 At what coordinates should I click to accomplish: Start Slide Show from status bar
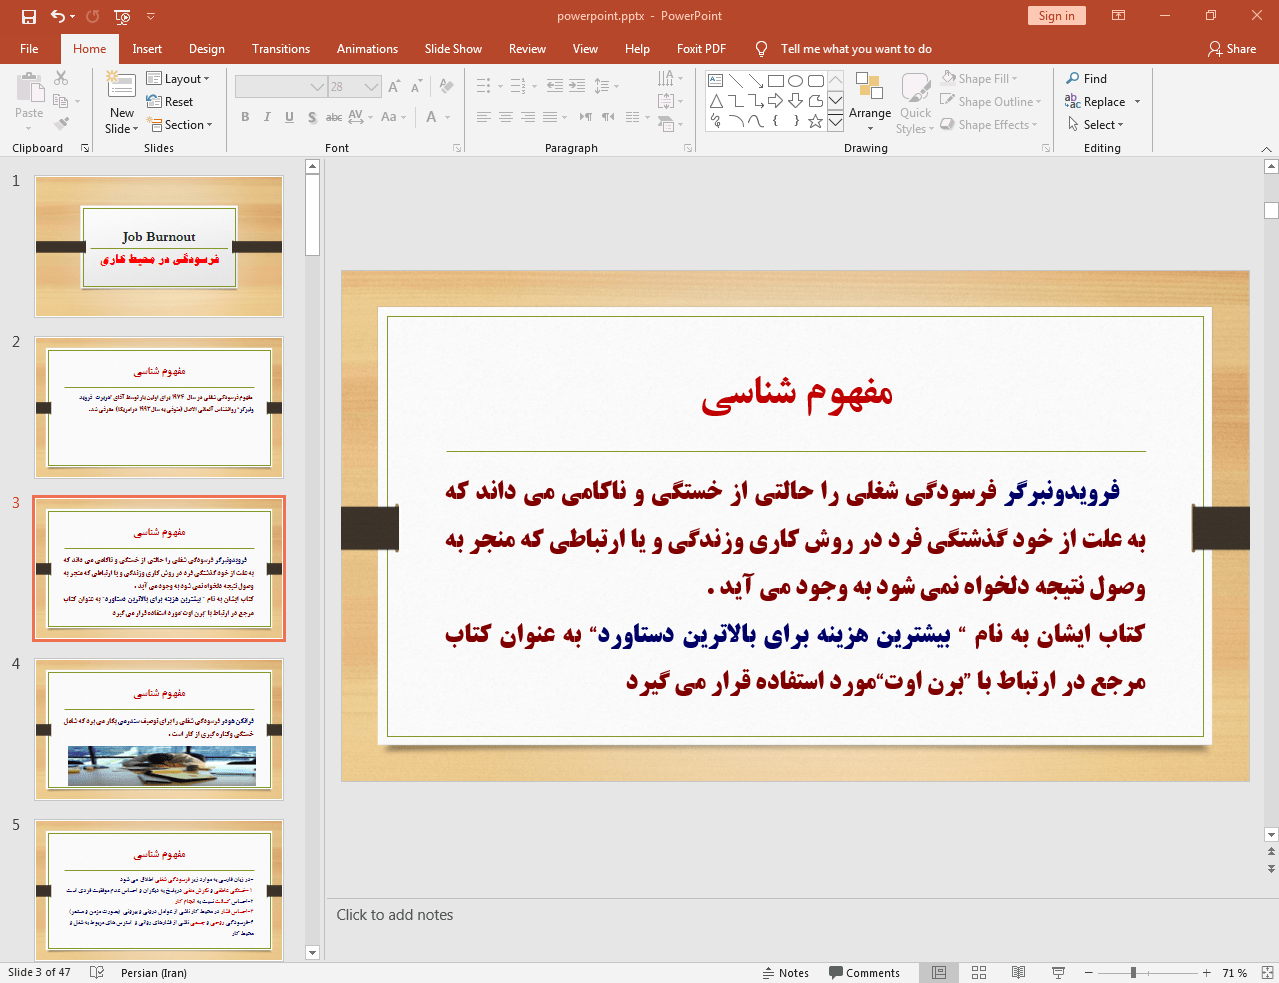tap(1058, 973)
